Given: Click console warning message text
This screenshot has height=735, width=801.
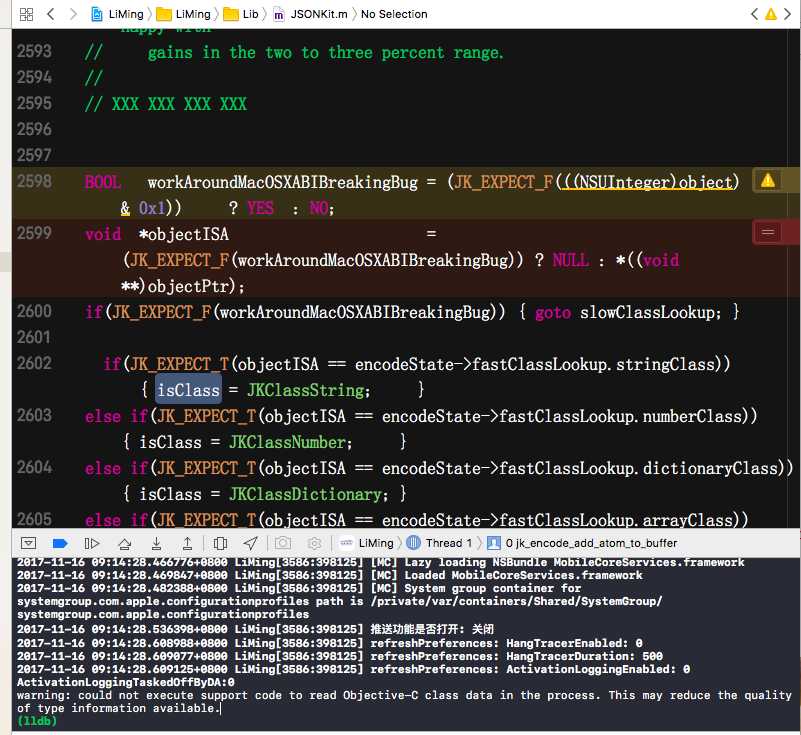Looking at the screenshot, I should [404, 702].
